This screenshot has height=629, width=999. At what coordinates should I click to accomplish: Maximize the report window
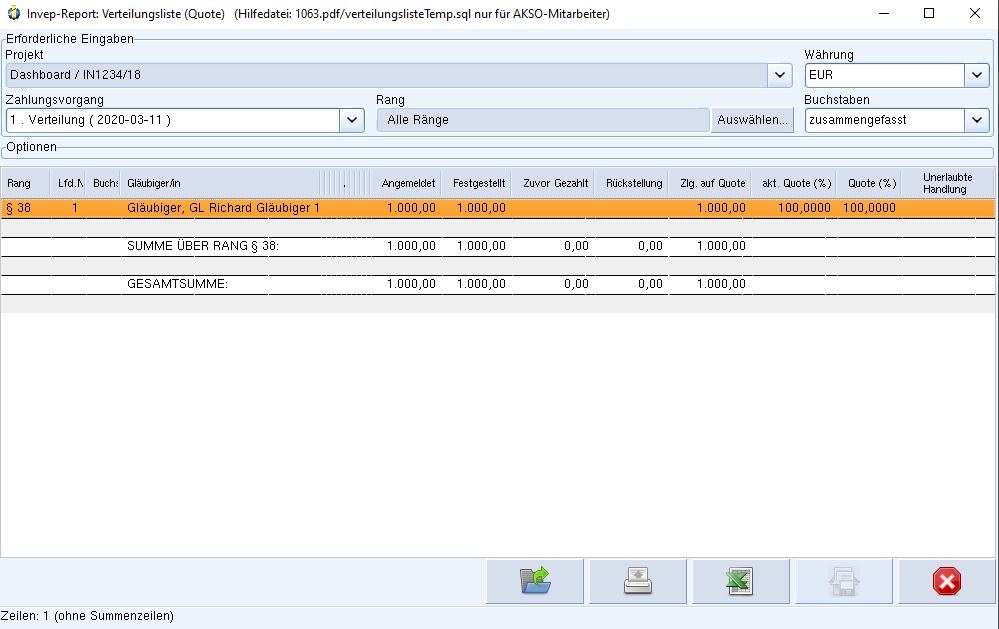[929, 14]
